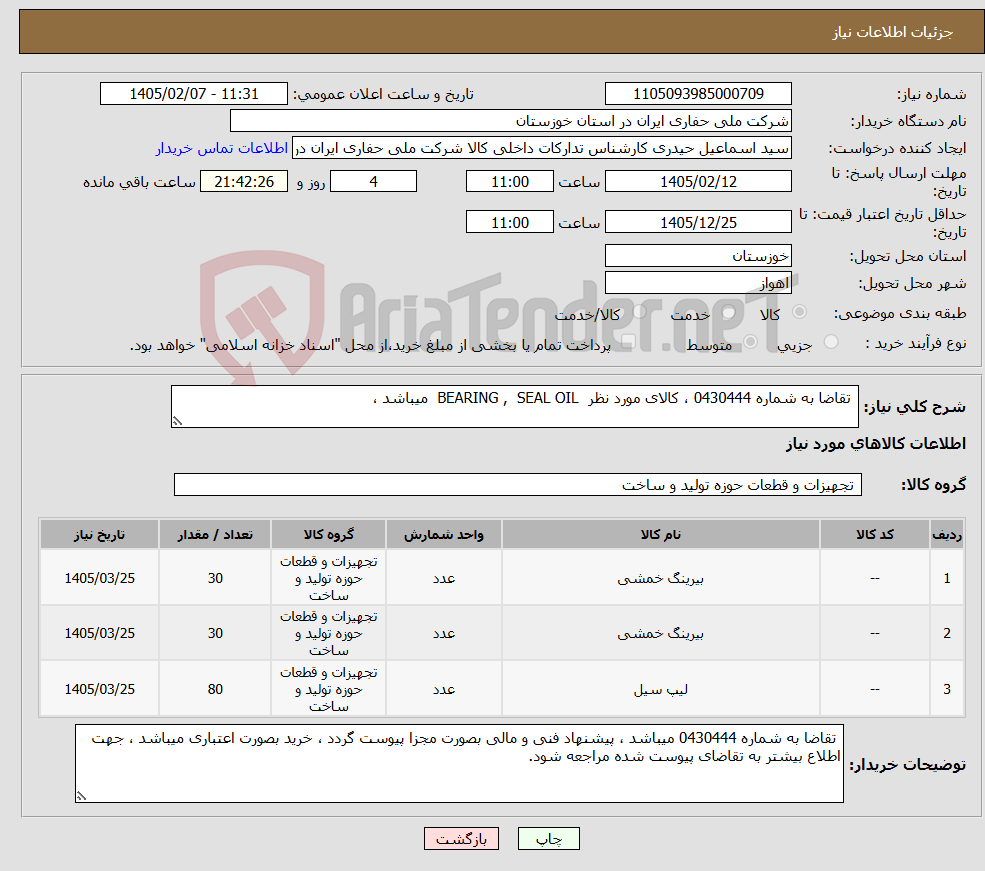985x871 pixels.
Task: Select the خدمت radio button
Action: (x=729, y=312)
